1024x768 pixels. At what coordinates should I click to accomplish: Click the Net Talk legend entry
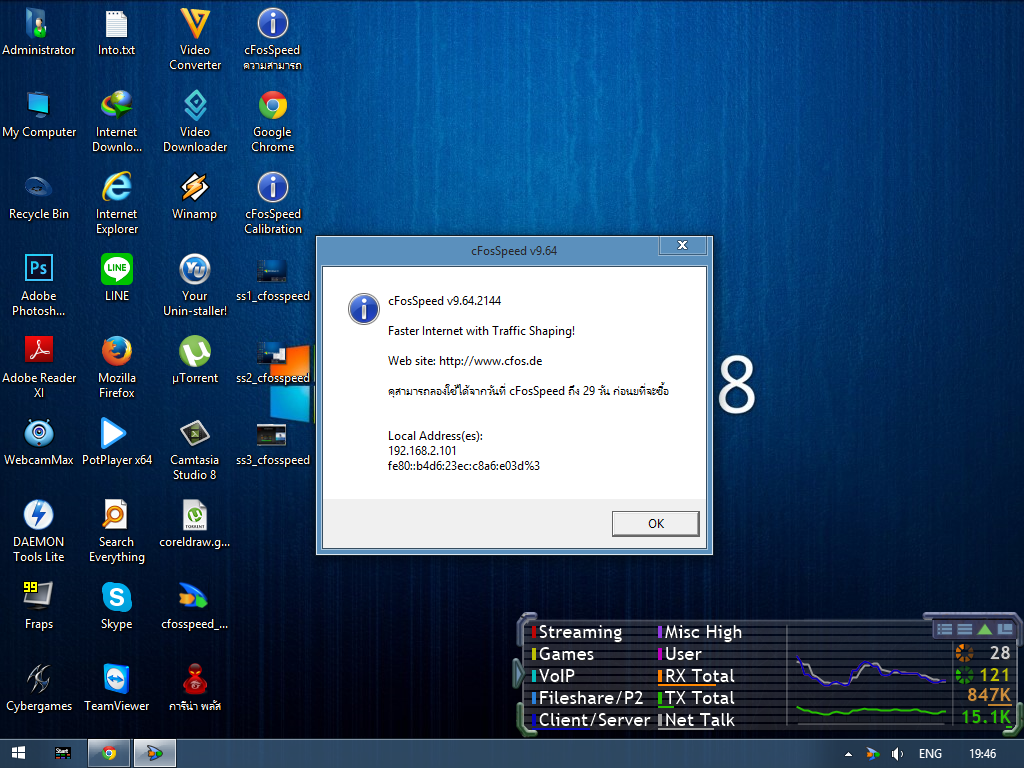pyautogui.click(x=696, y=720)
